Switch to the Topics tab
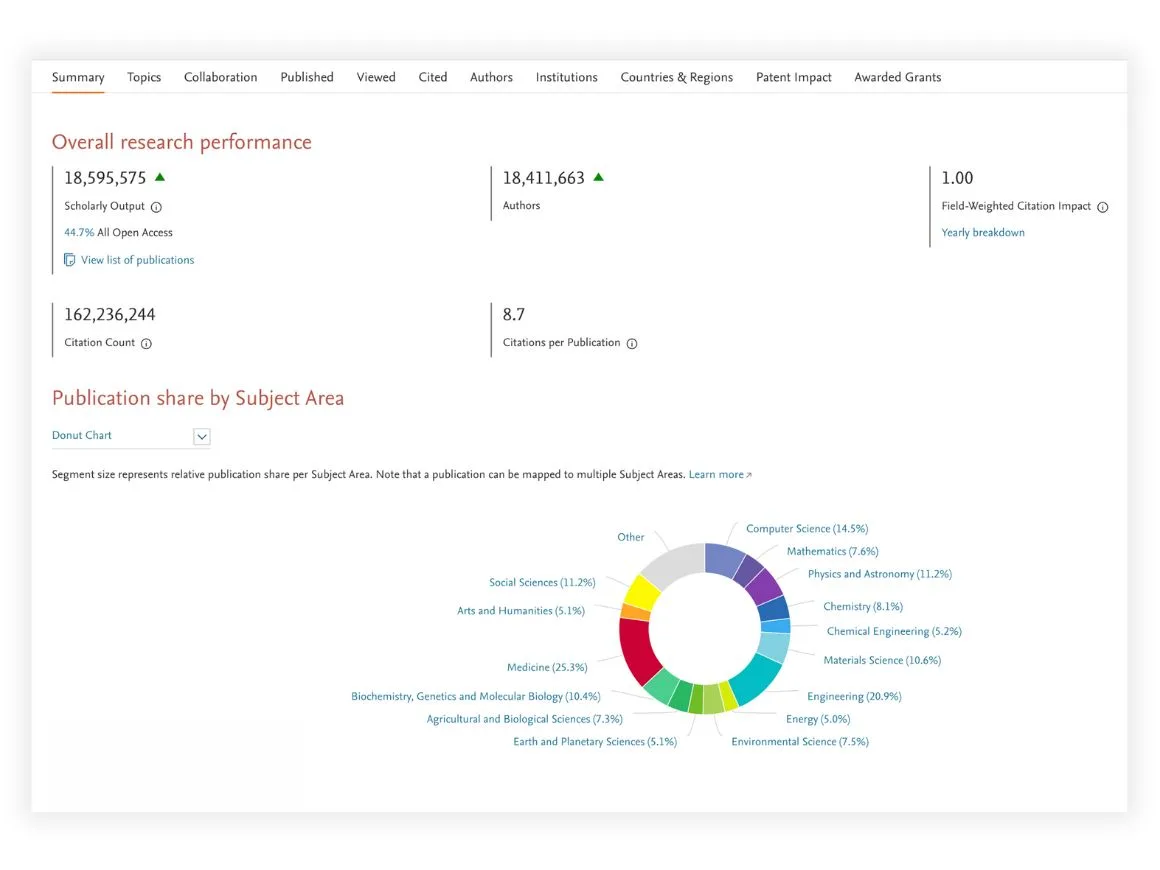 pos(144,77)
